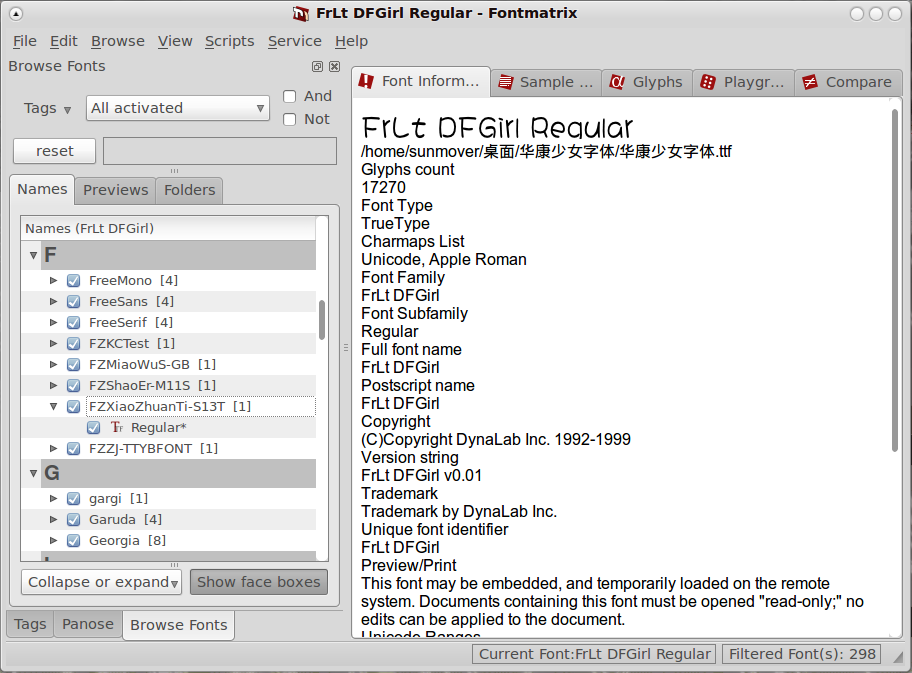Enable the Not checkbox

tap(290, 120)
